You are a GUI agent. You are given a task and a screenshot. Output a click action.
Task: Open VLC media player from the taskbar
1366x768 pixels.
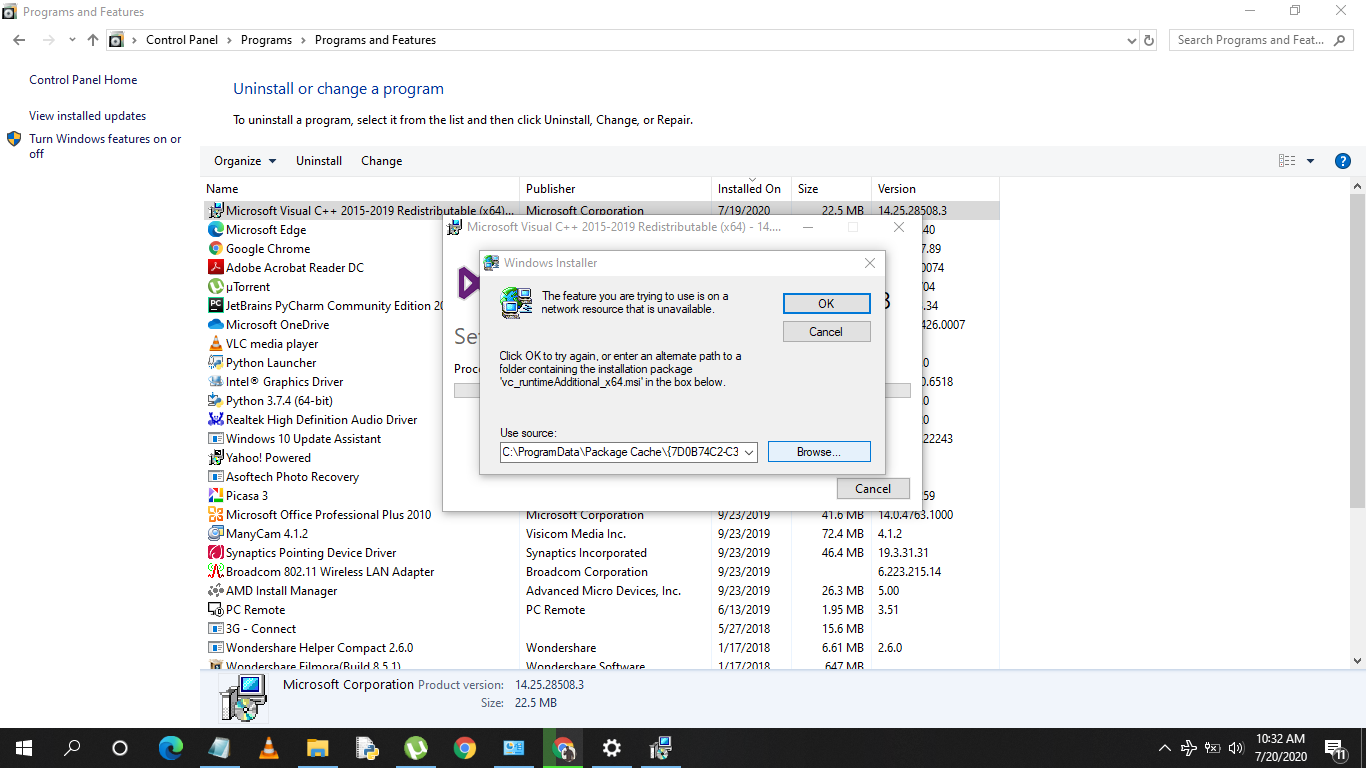268,748
